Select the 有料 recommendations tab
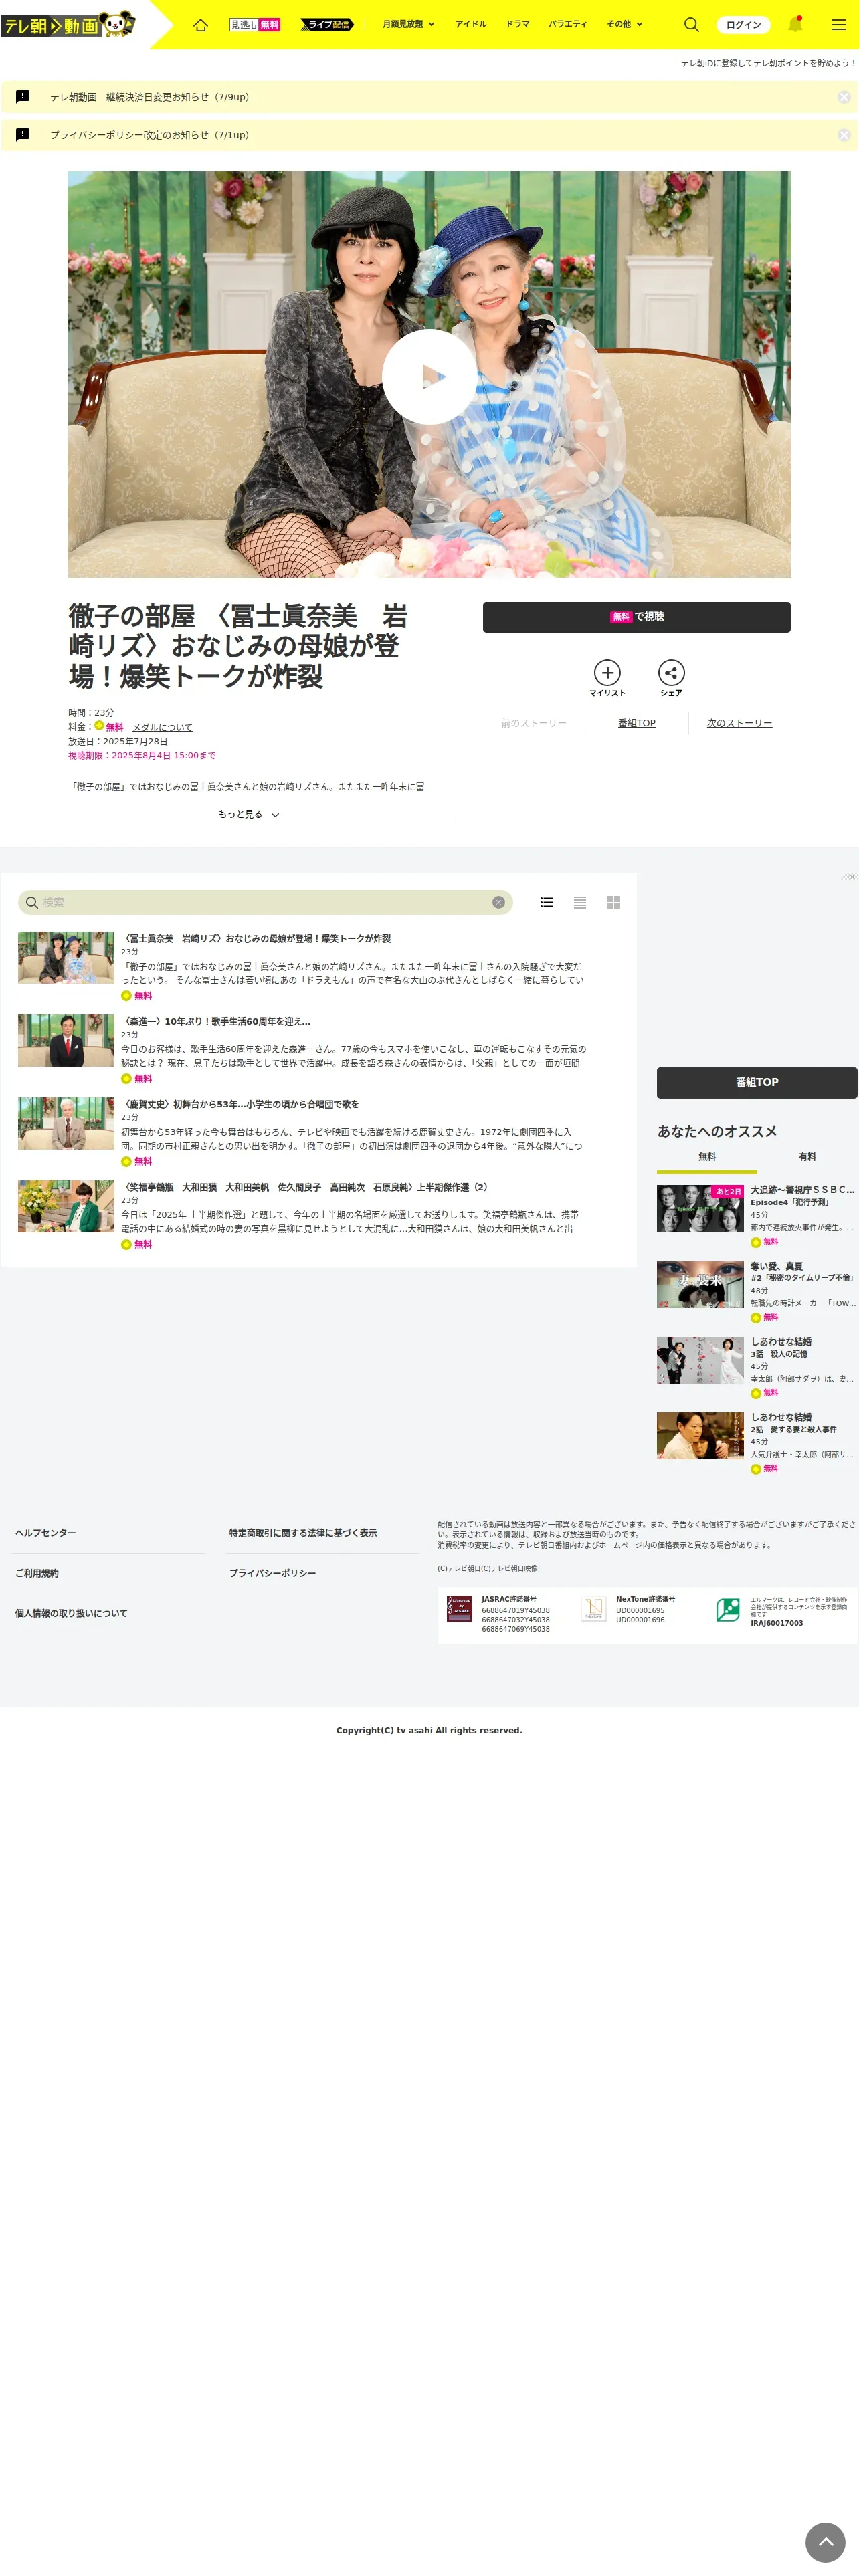 tap(807, 1157)
